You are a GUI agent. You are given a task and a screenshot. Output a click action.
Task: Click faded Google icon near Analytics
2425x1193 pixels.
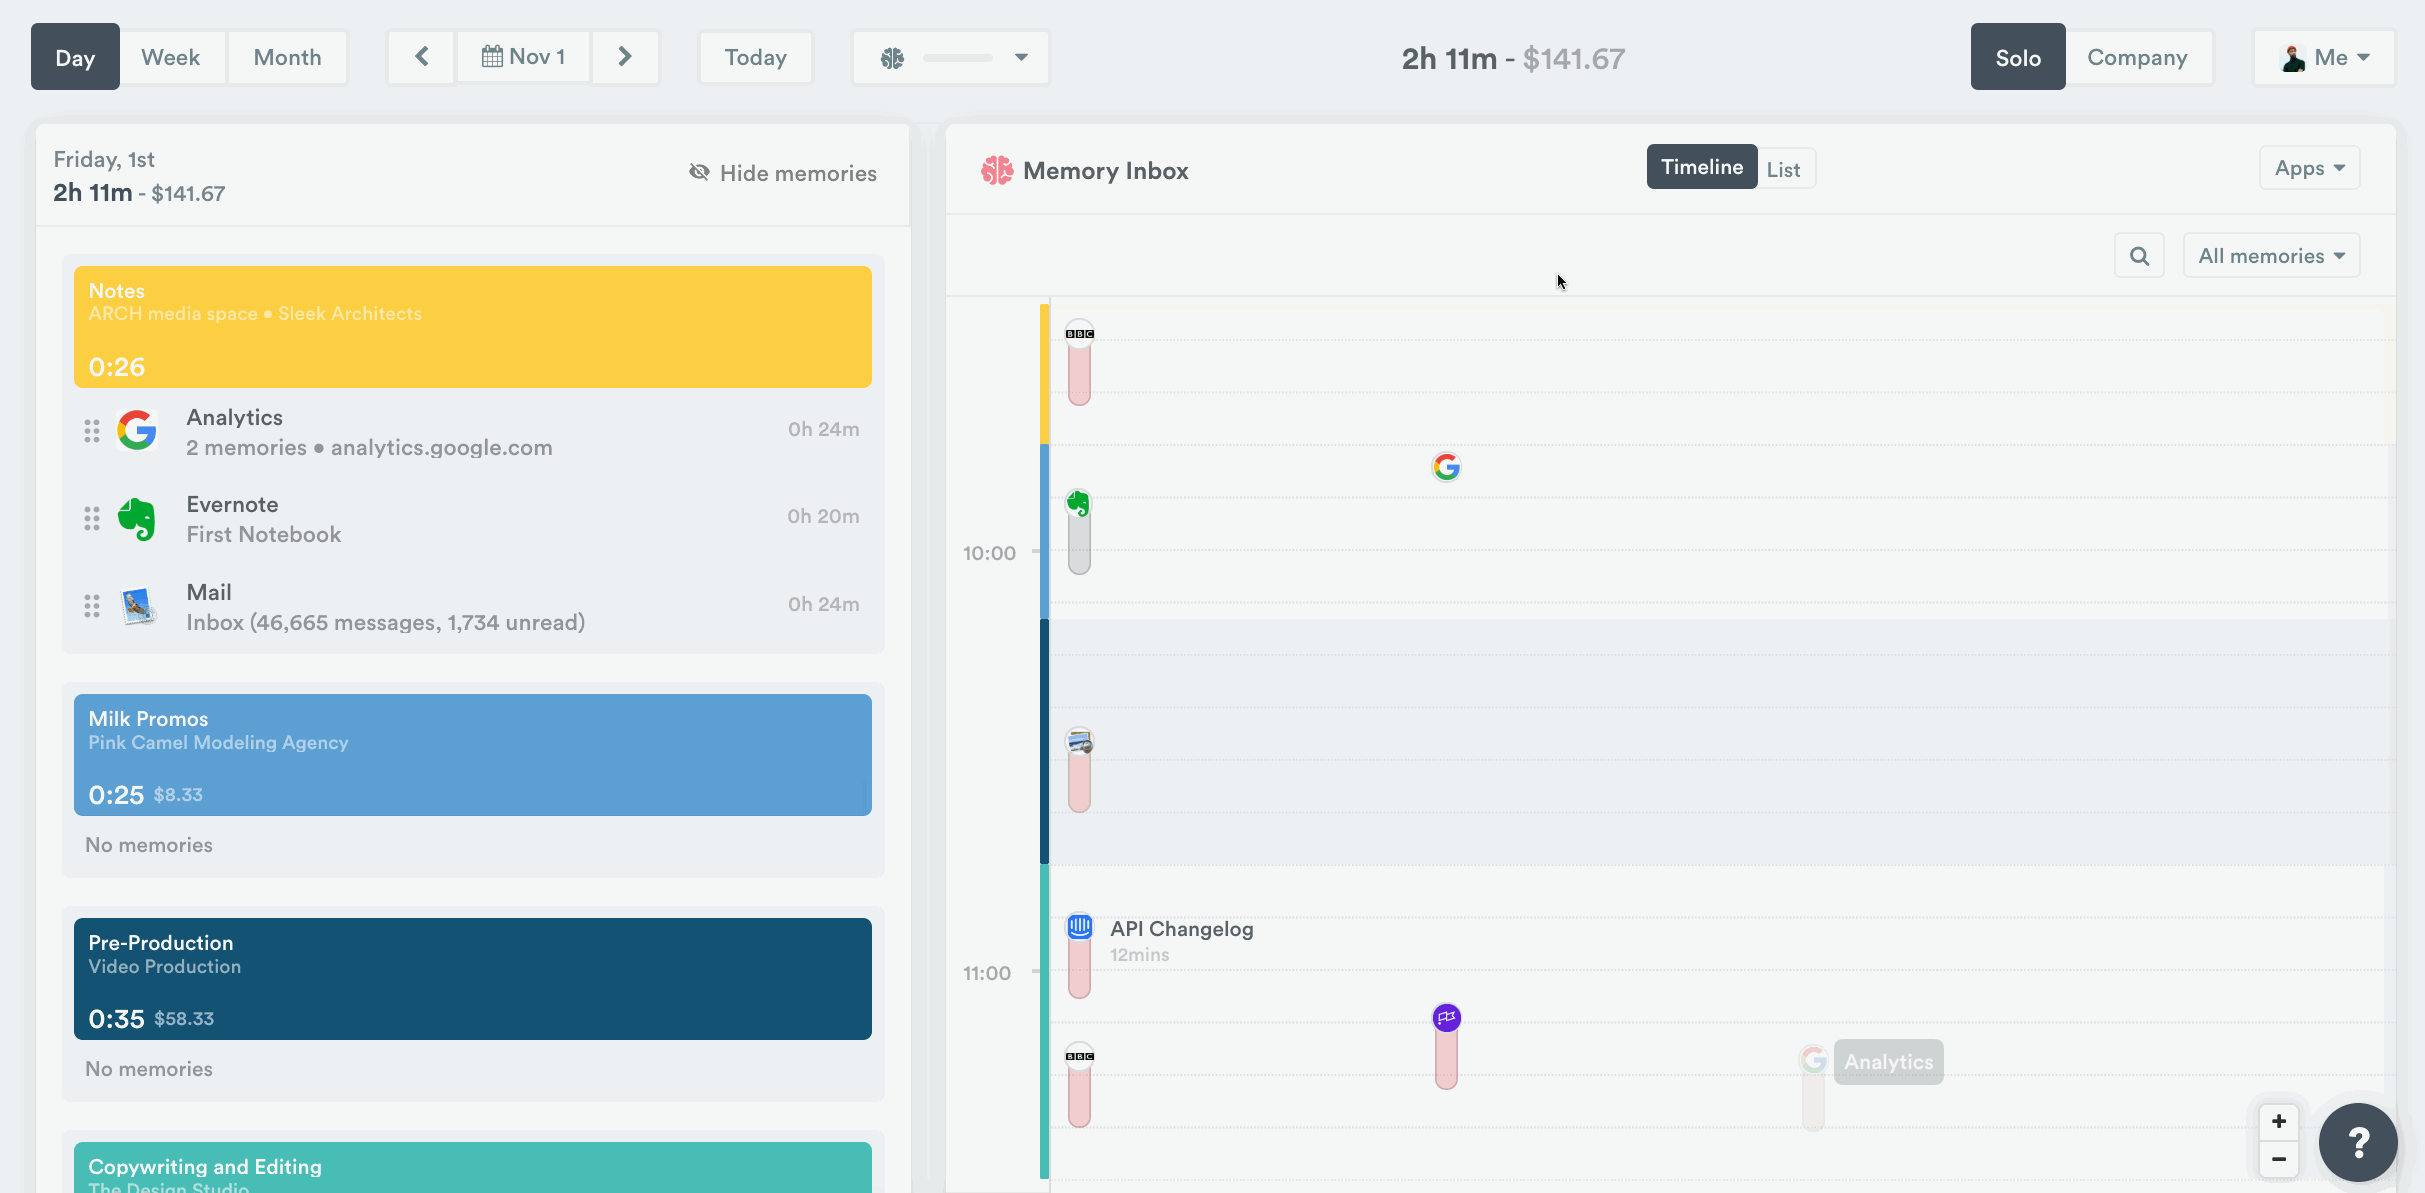click(1814, 1060)
